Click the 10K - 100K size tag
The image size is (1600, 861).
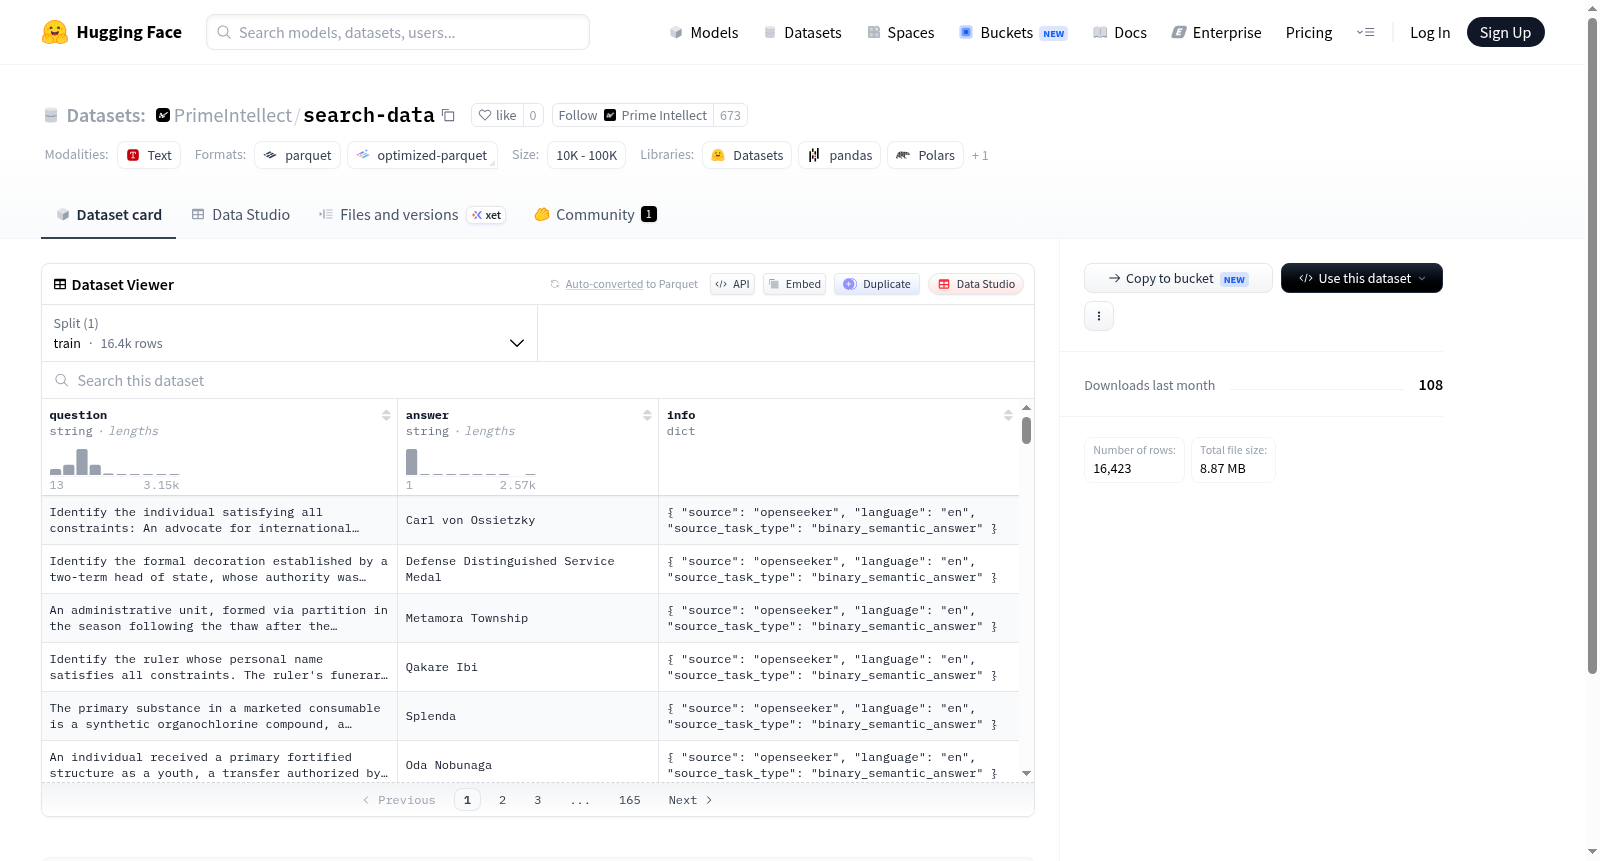[x=586, y=155]
